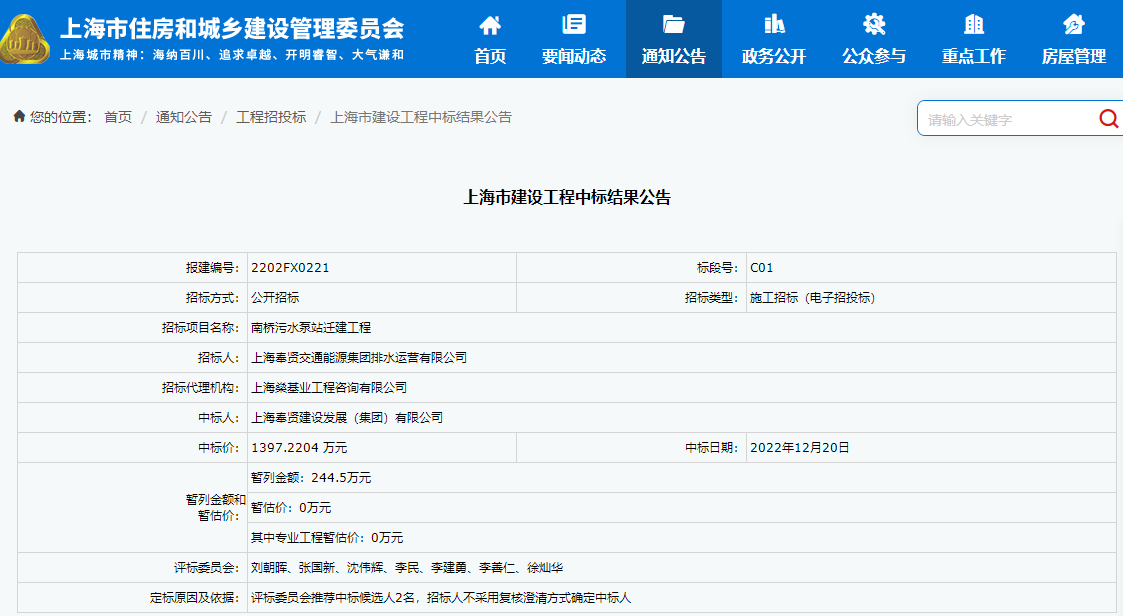Select the 公众参与 menu item
Screen dimensions: 1123x616
pyautogui.click(x=874, y=56)
